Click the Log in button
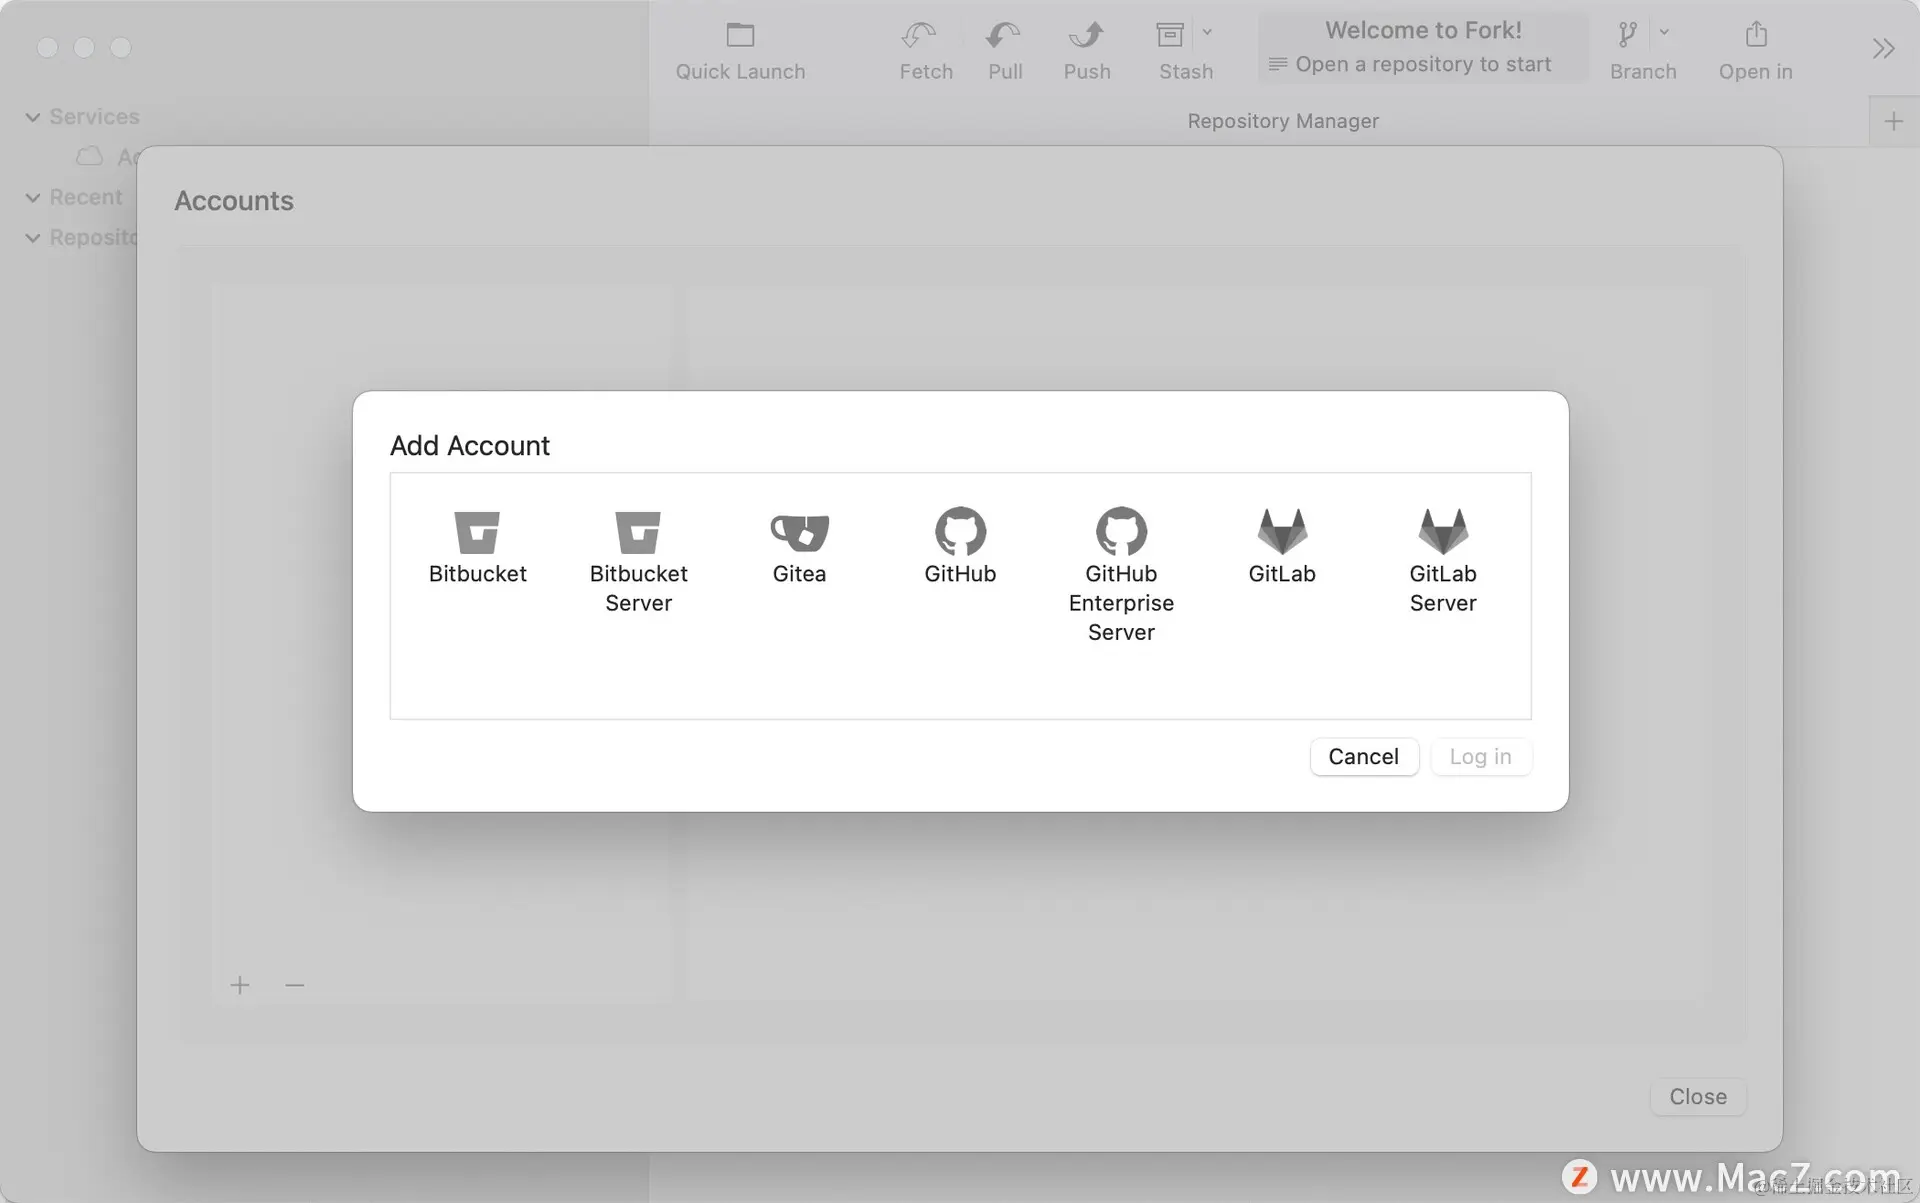 pyautogui.click(x=1480, y=757)
